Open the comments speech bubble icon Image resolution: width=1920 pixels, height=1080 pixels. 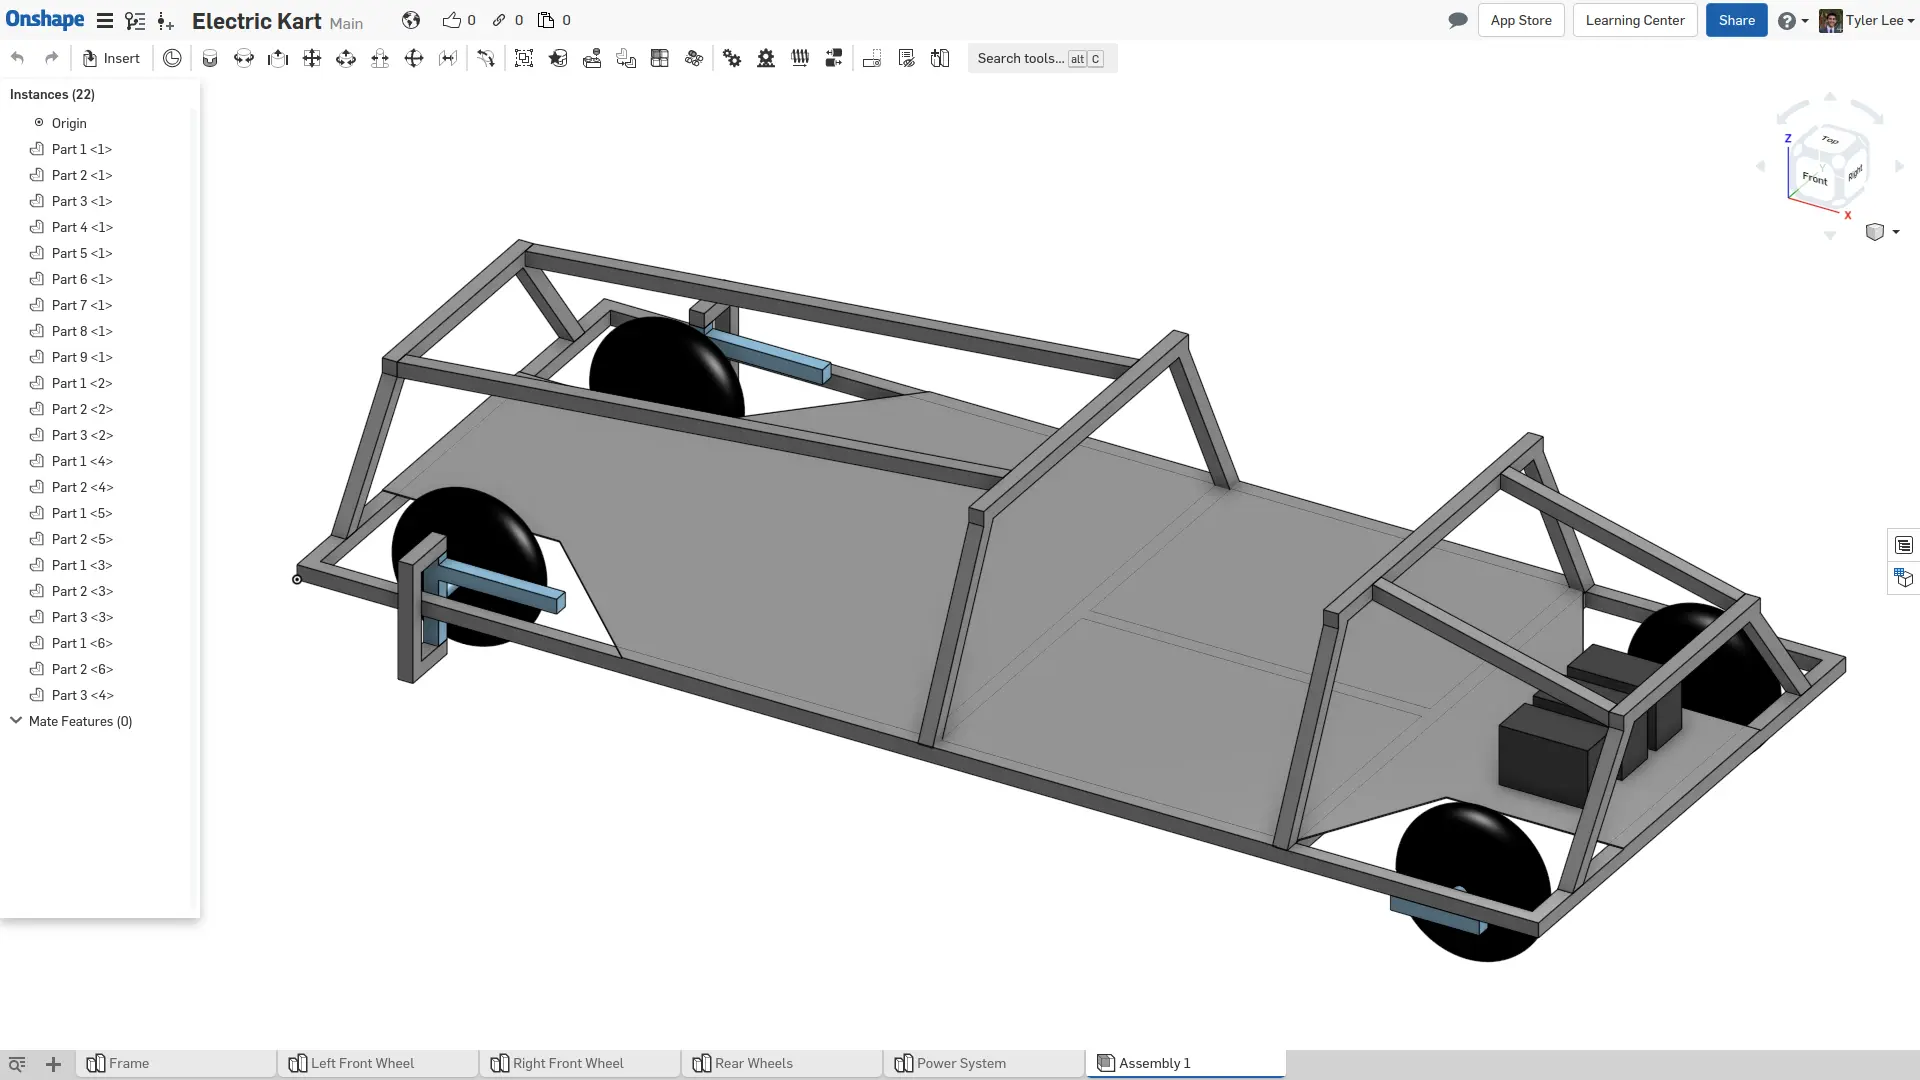(x=1458, y=20)
